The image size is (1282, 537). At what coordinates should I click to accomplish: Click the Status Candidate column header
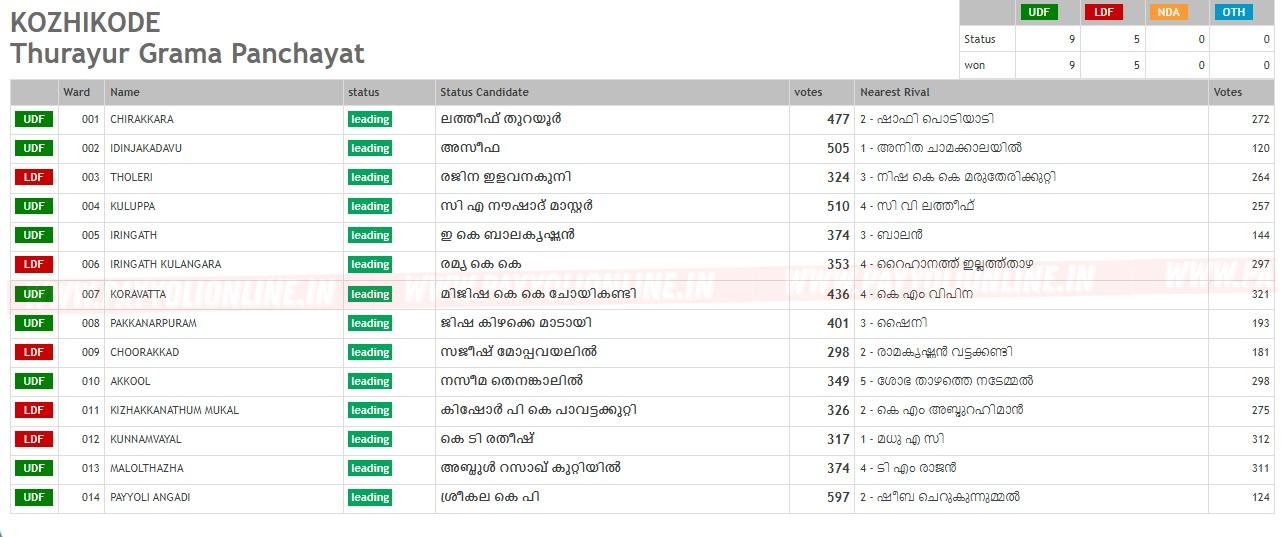(484, 92)
